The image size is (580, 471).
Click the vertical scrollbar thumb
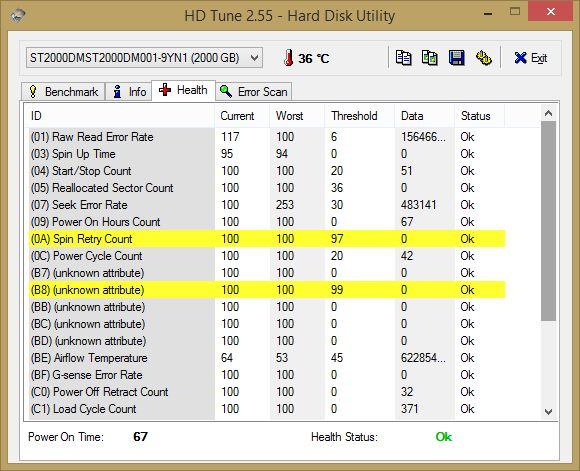pos(548,221)
